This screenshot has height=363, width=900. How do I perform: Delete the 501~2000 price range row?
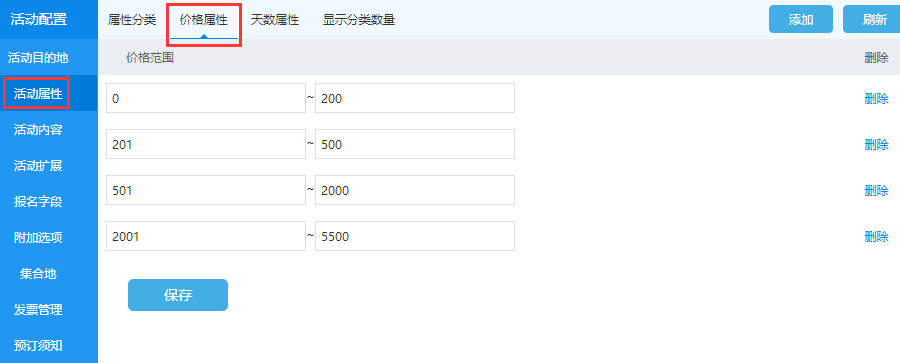[876, 190]
